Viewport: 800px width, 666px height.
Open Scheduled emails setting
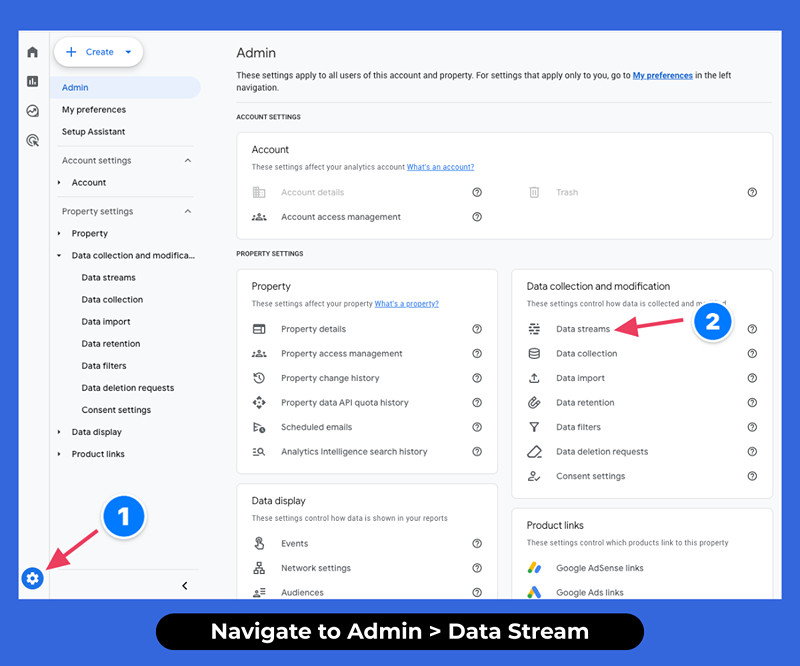tap(316, 427)
